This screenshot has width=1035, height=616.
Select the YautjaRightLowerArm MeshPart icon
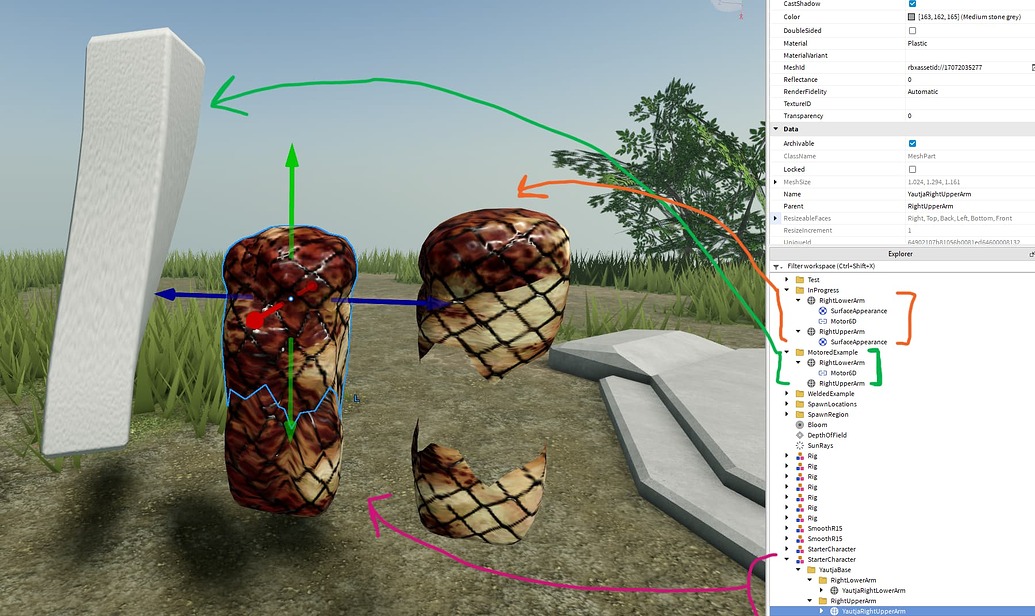click(x=834, y=590)
